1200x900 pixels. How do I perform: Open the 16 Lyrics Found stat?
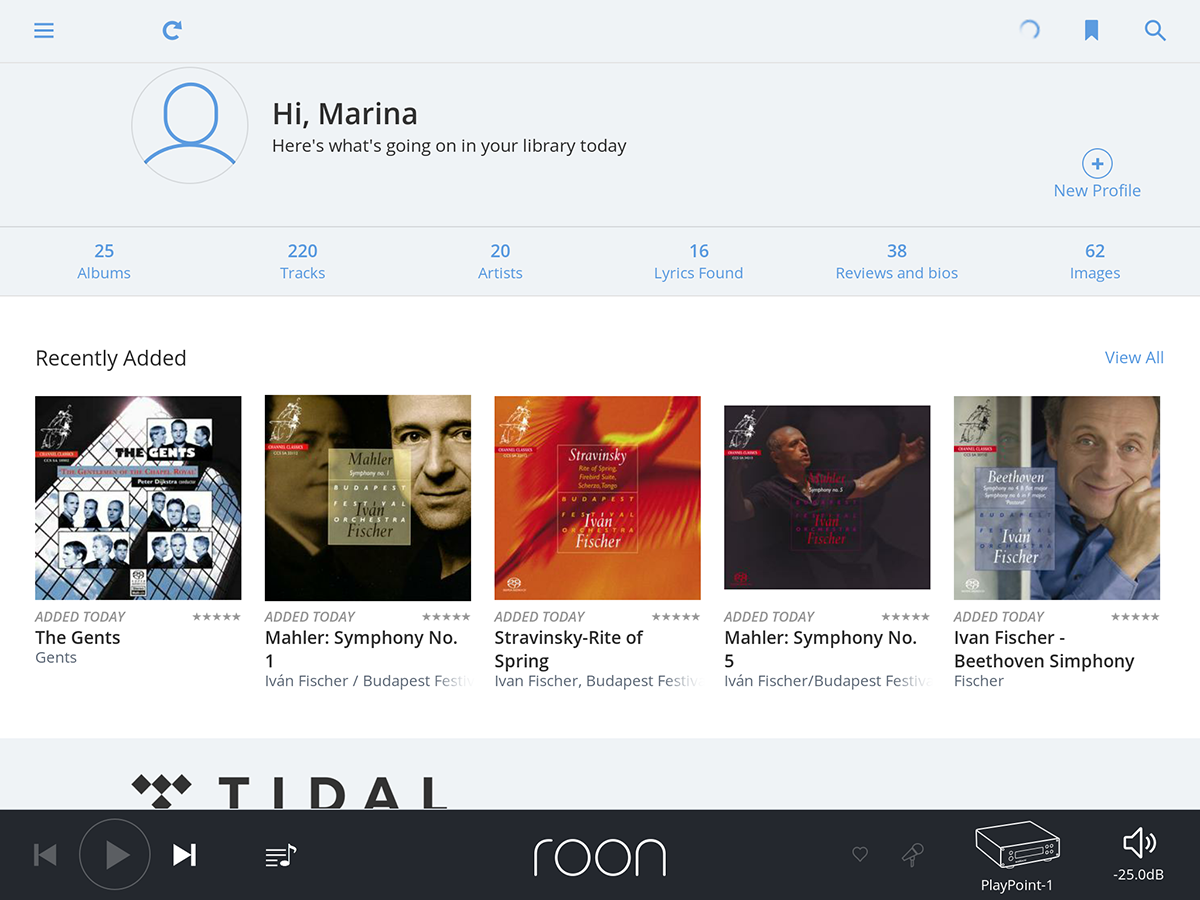tap(699, 261)
